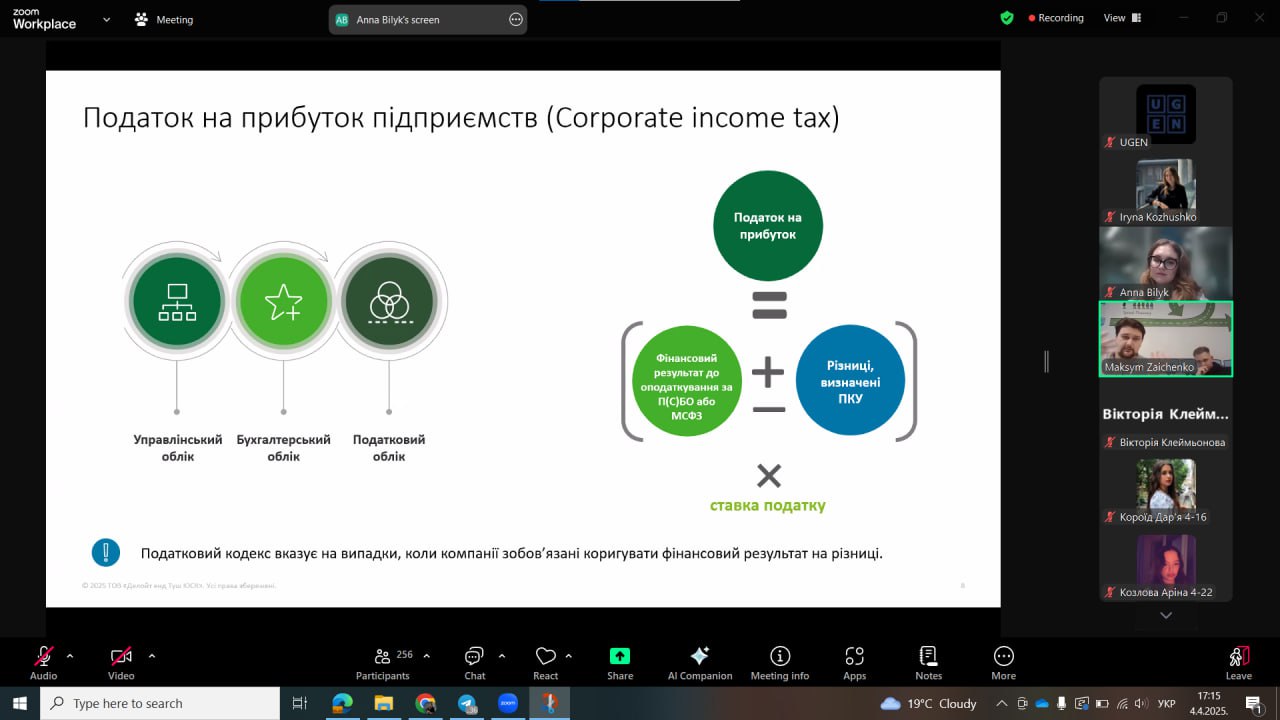Click the green Share screen icon
The height and width of the screenshot is (720, 1280).
pos(620,657)
